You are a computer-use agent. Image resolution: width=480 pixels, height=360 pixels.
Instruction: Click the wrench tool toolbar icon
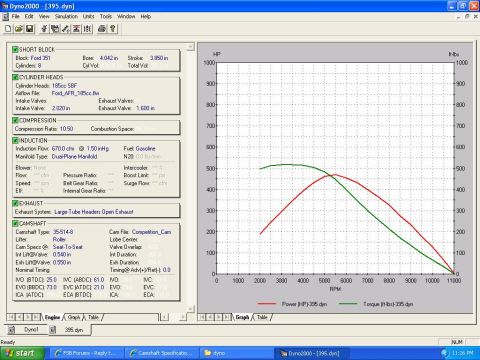(x=66, y=29)
